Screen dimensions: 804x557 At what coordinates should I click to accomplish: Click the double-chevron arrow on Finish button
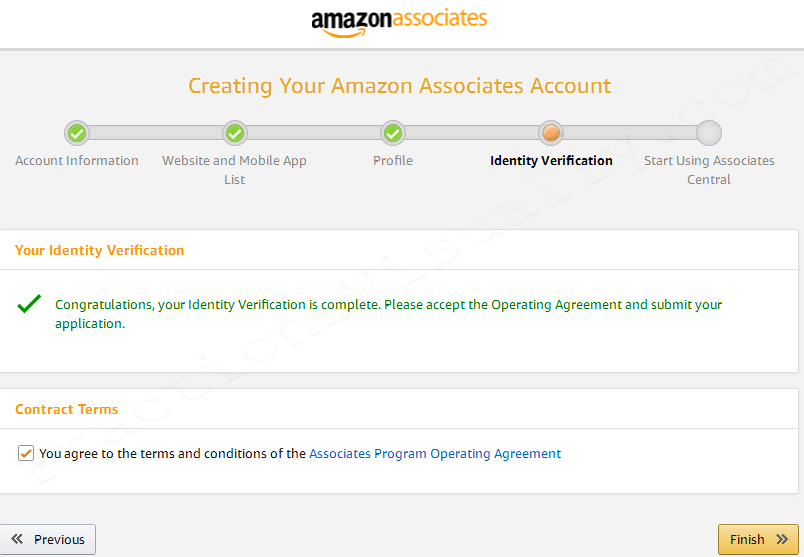point(782,539)
